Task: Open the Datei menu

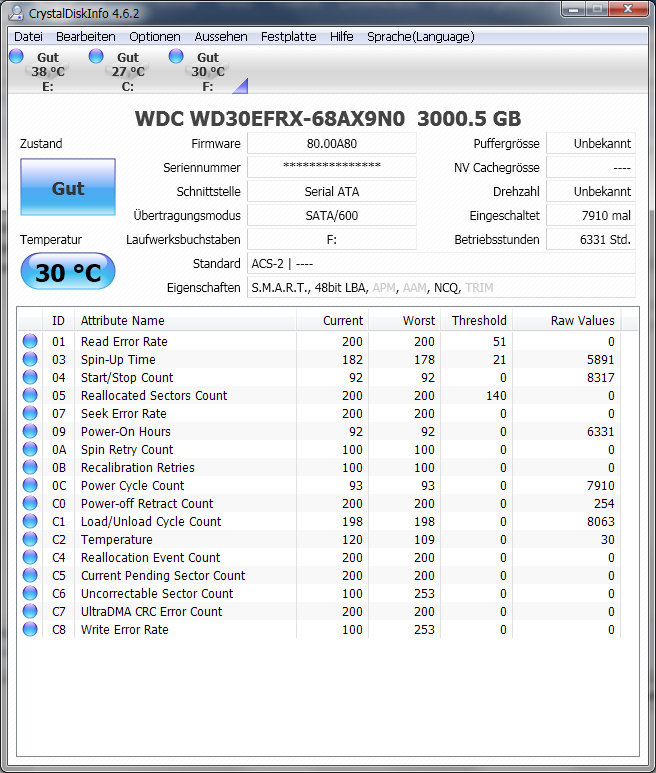Action: coord(28,36)
